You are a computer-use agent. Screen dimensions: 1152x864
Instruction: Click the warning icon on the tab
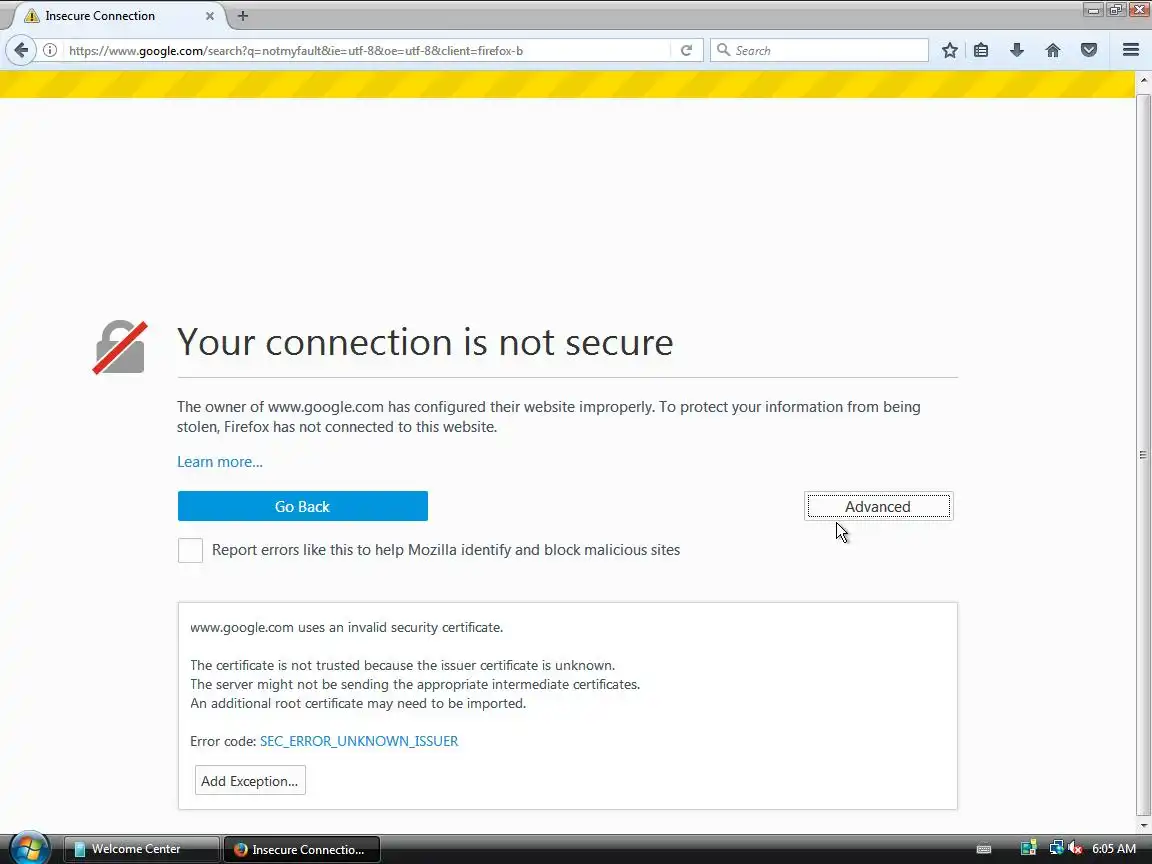coord(32,15)
